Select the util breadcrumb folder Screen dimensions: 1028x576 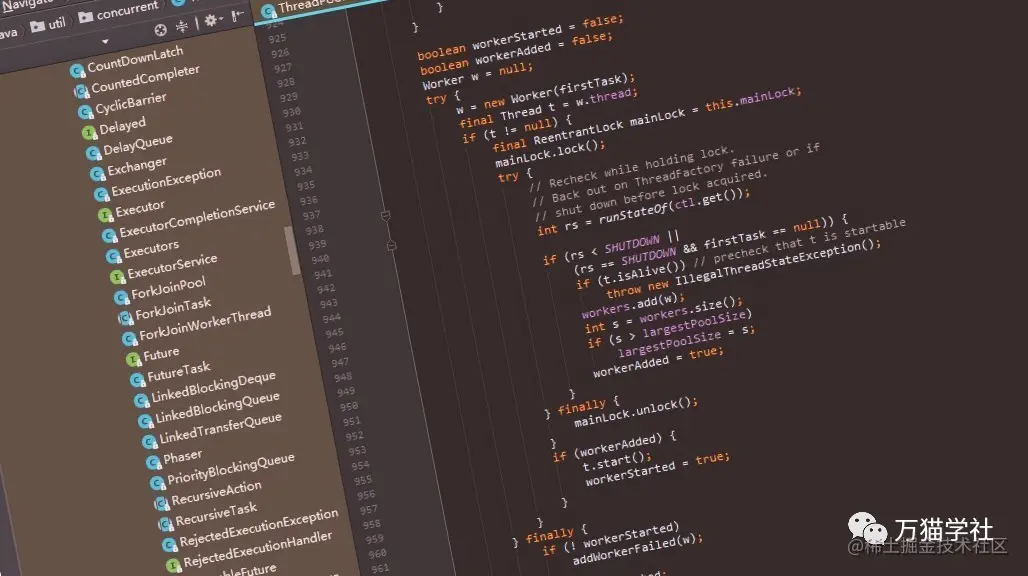48,26
